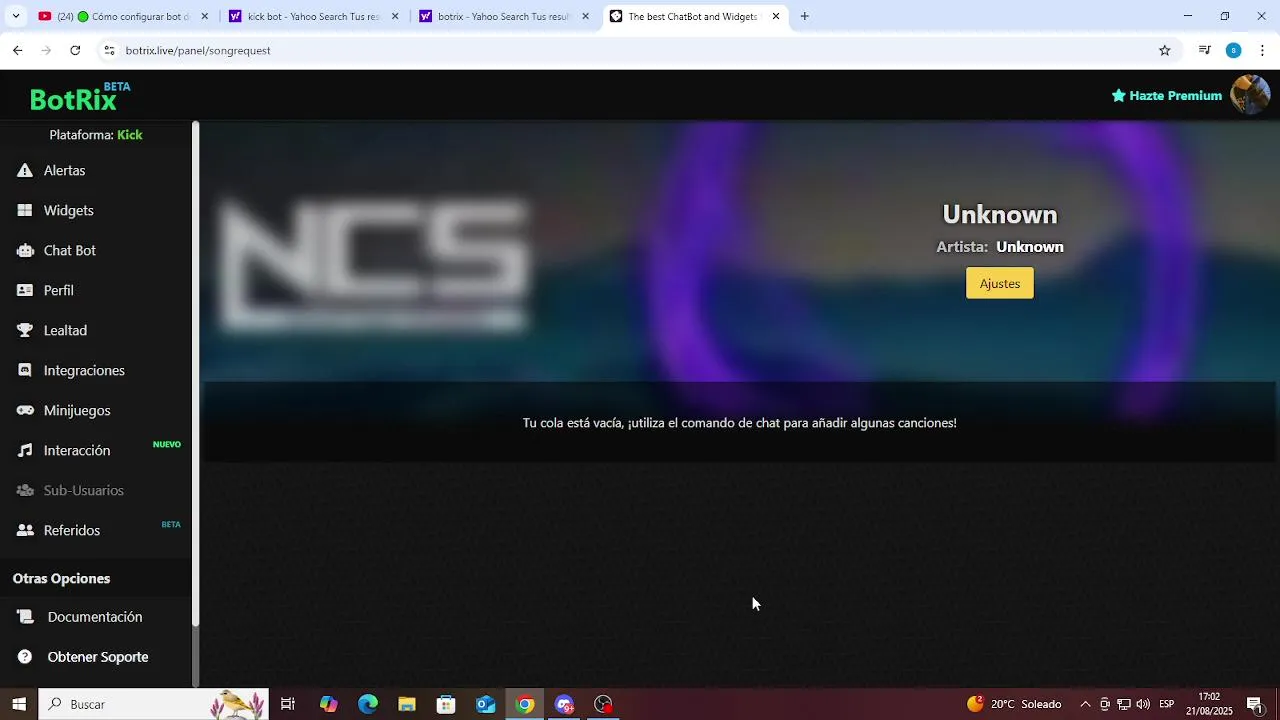Image resolution: width=1280 pixels, height=720 pixels.
Task: Click ESP language indicator
Action: coord(1167,704)
